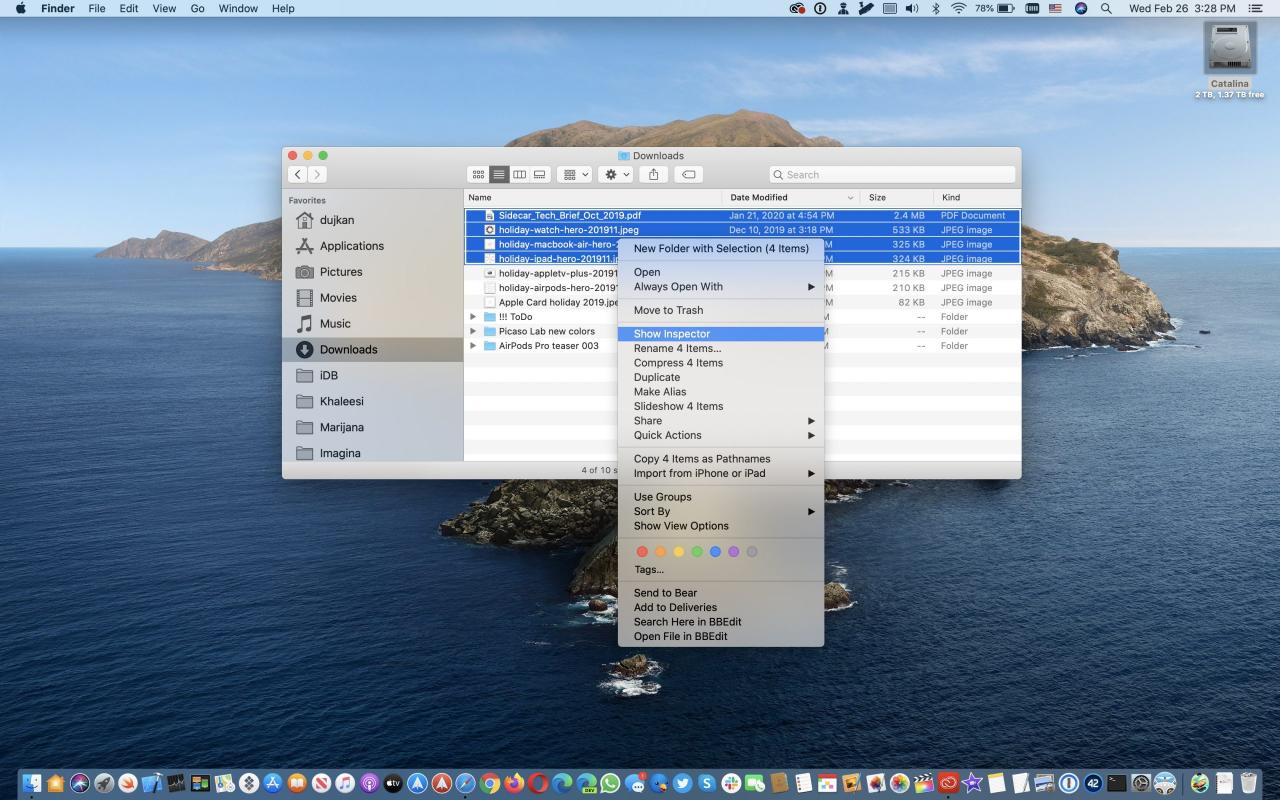The width and height of the screenshot is (1280, 800).
Task: Click the Edit Tags toolbar button
Action: click(687, 174)
